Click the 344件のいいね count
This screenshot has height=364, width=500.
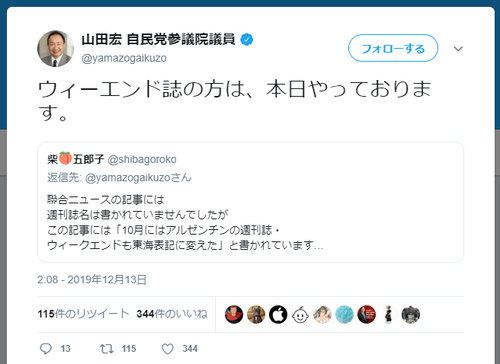pyautogui.click(x=172, y=314)
